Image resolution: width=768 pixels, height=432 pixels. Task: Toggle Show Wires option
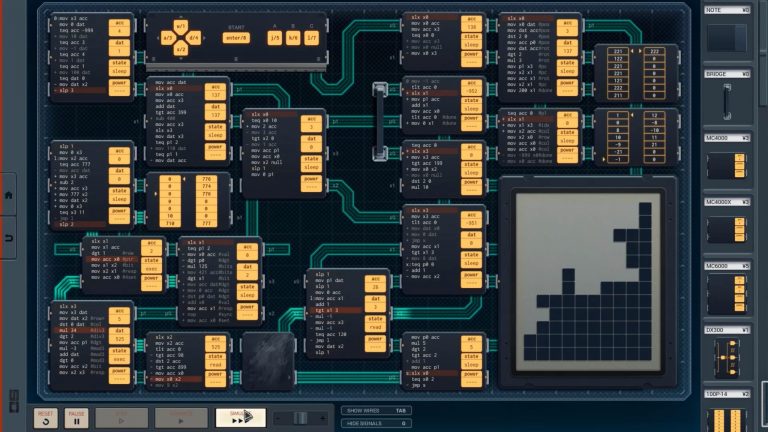[376, 410]
